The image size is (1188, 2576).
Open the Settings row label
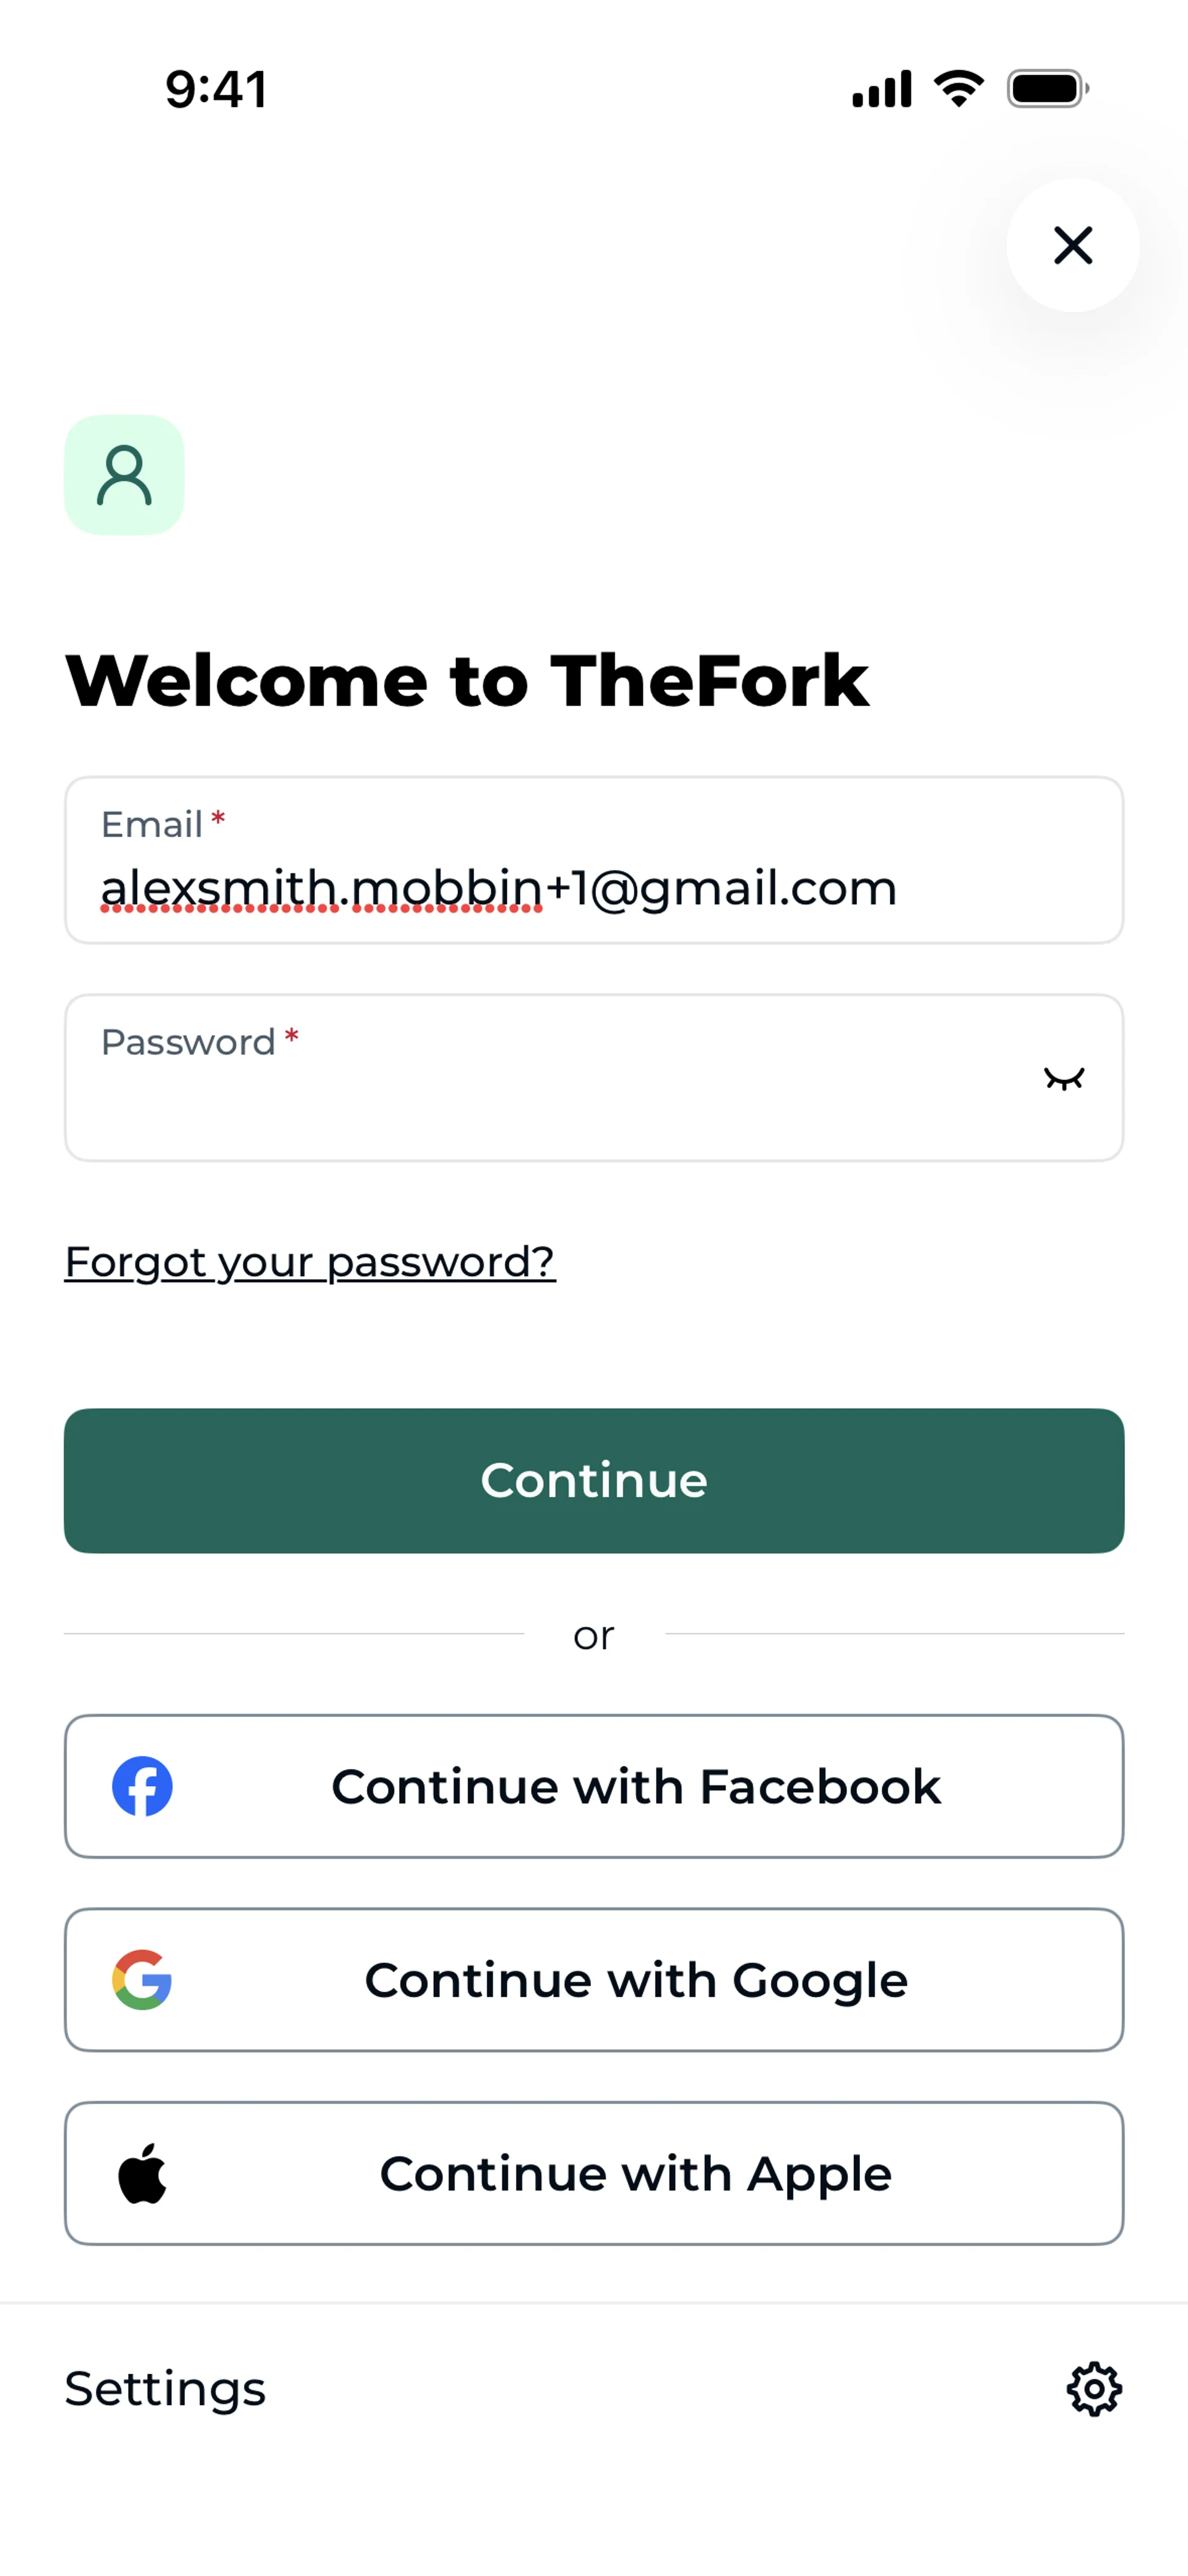tap(165, 2389)
